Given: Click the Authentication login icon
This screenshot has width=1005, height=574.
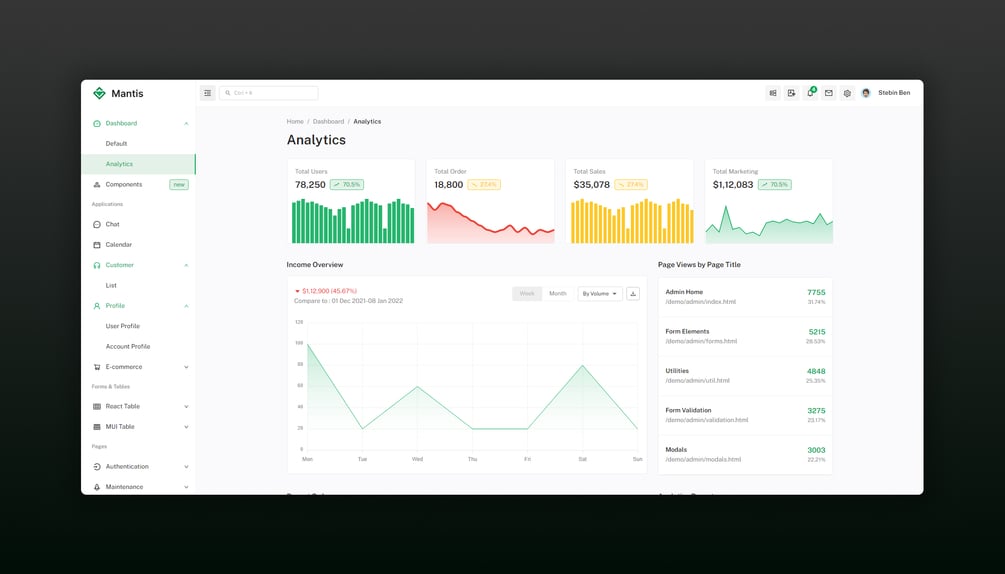Looking at the screenshot, I should point(97,466).
